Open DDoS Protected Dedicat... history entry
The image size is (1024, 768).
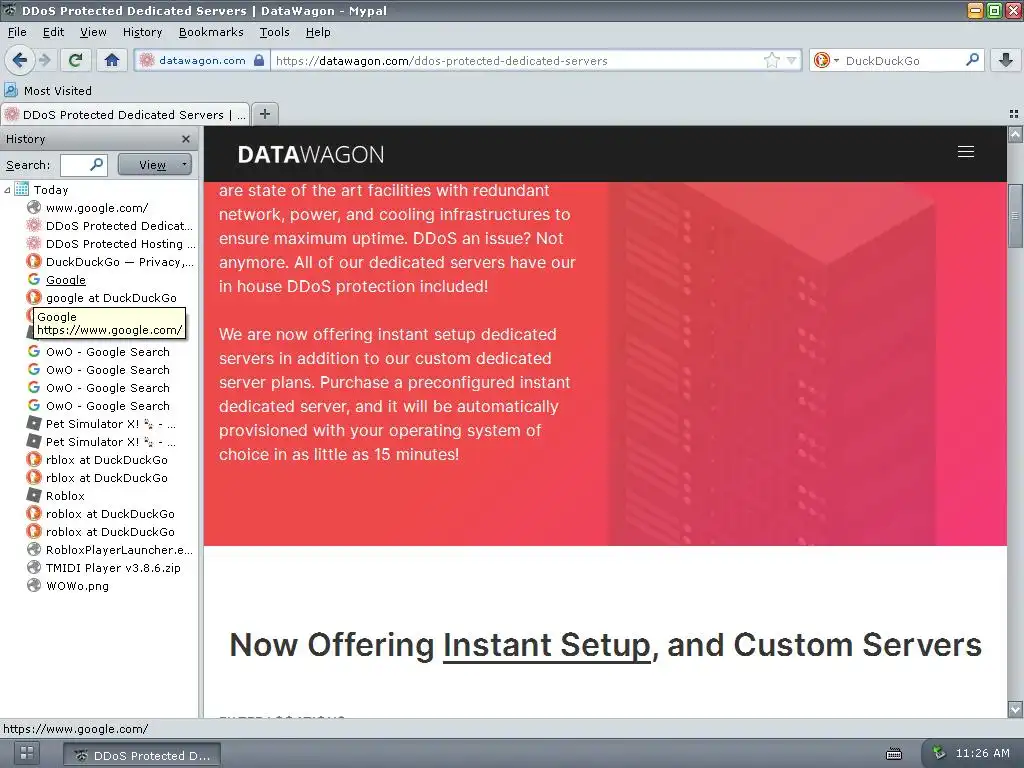coord(110,226)
